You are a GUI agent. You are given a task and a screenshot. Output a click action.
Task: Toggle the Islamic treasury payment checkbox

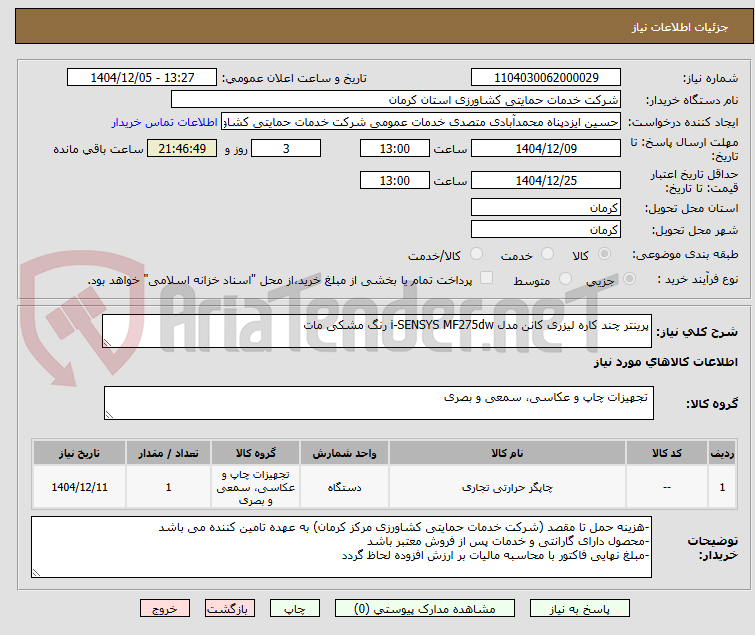click(x=486, y=278)
